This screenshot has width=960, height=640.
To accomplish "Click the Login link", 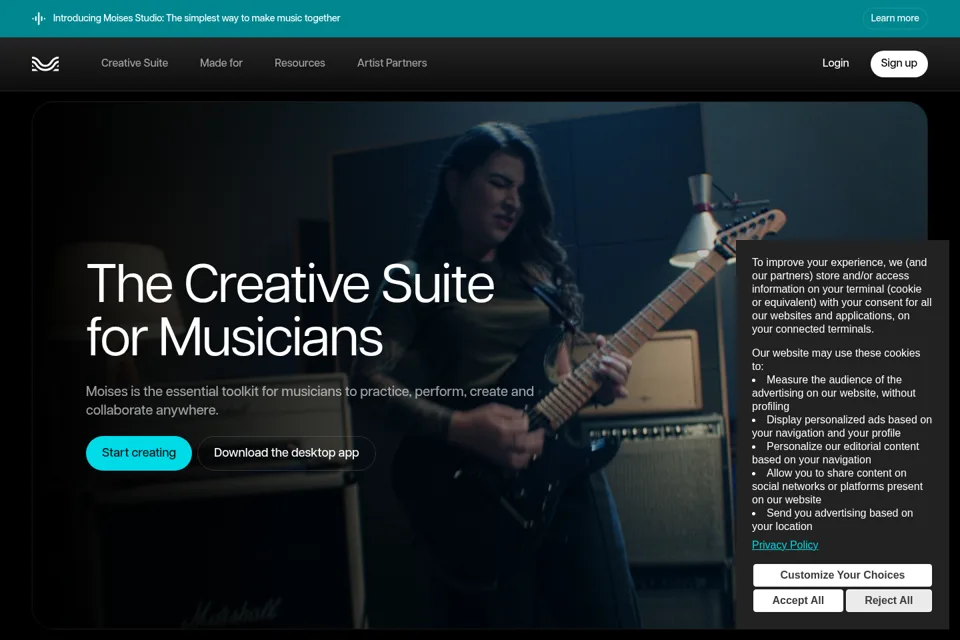I will [x=835, y=63].
